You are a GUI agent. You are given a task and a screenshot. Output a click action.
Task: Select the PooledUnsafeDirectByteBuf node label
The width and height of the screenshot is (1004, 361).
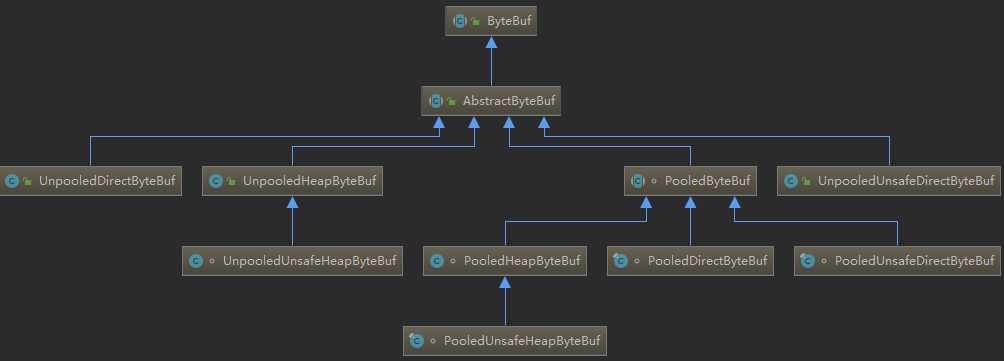(x=914, y=261)
